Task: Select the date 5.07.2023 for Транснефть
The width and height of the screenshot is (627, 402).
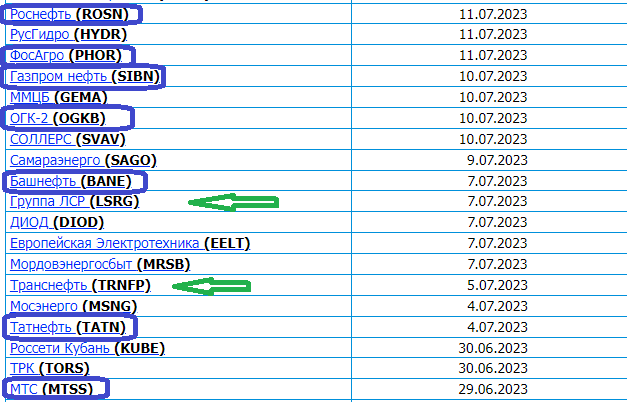Action: tap(497, 286)
